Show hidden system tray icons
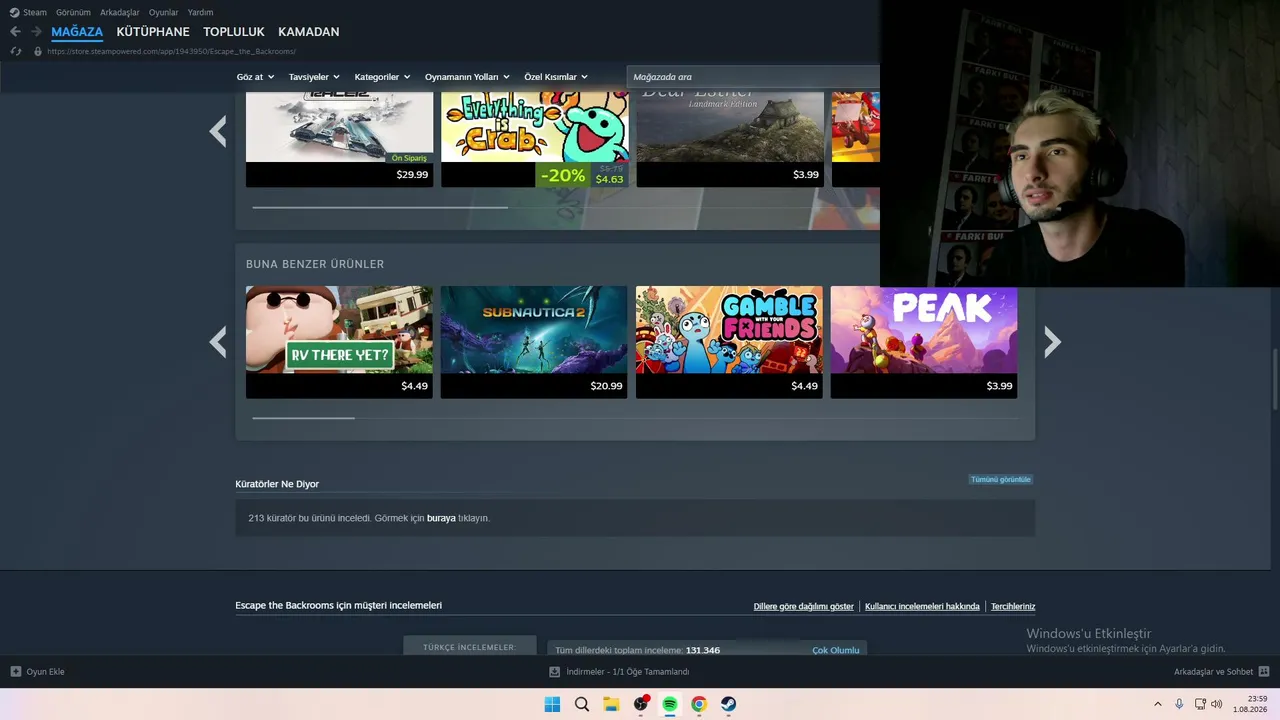The height and width of the screenshot is (720, 1280). point(1158,704)
